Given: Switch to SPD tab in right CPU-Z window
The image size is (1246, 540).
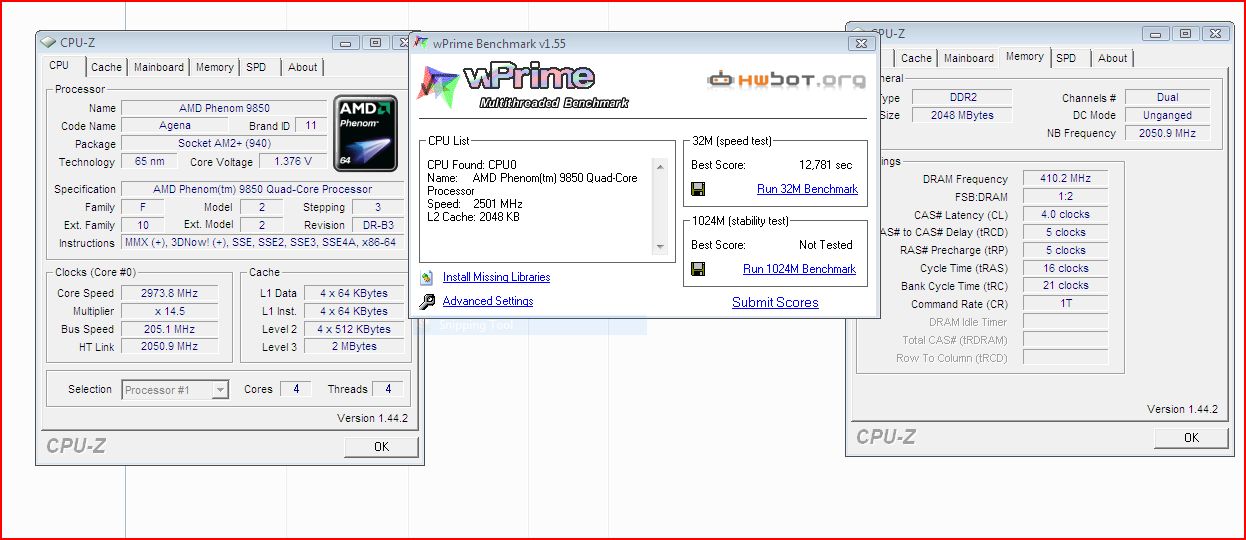Looking at the screenshot, I should click(x=1067, y=58).
